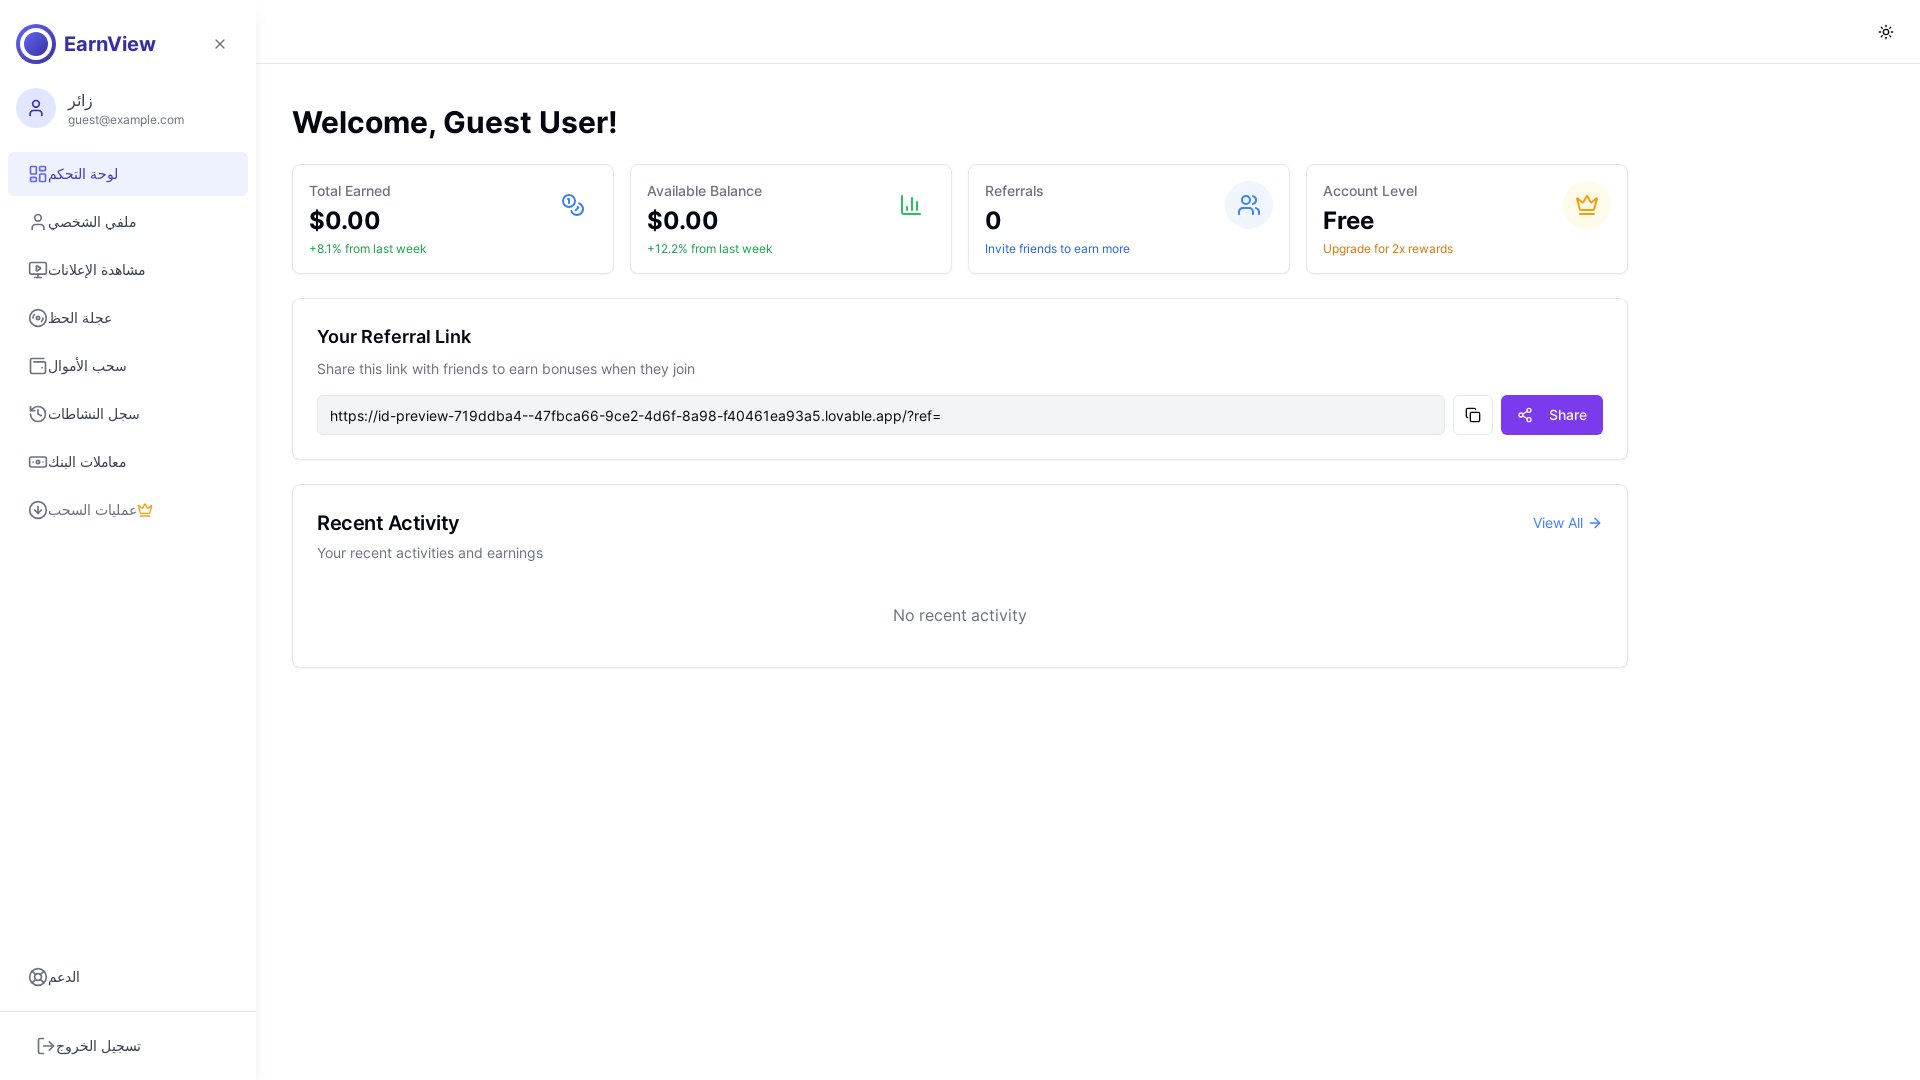The width and height of the screenshot is (1920, 1080).
Task: Open the عجلة الحظ lucky wheel menu item
Action: (x=128, y=318)
